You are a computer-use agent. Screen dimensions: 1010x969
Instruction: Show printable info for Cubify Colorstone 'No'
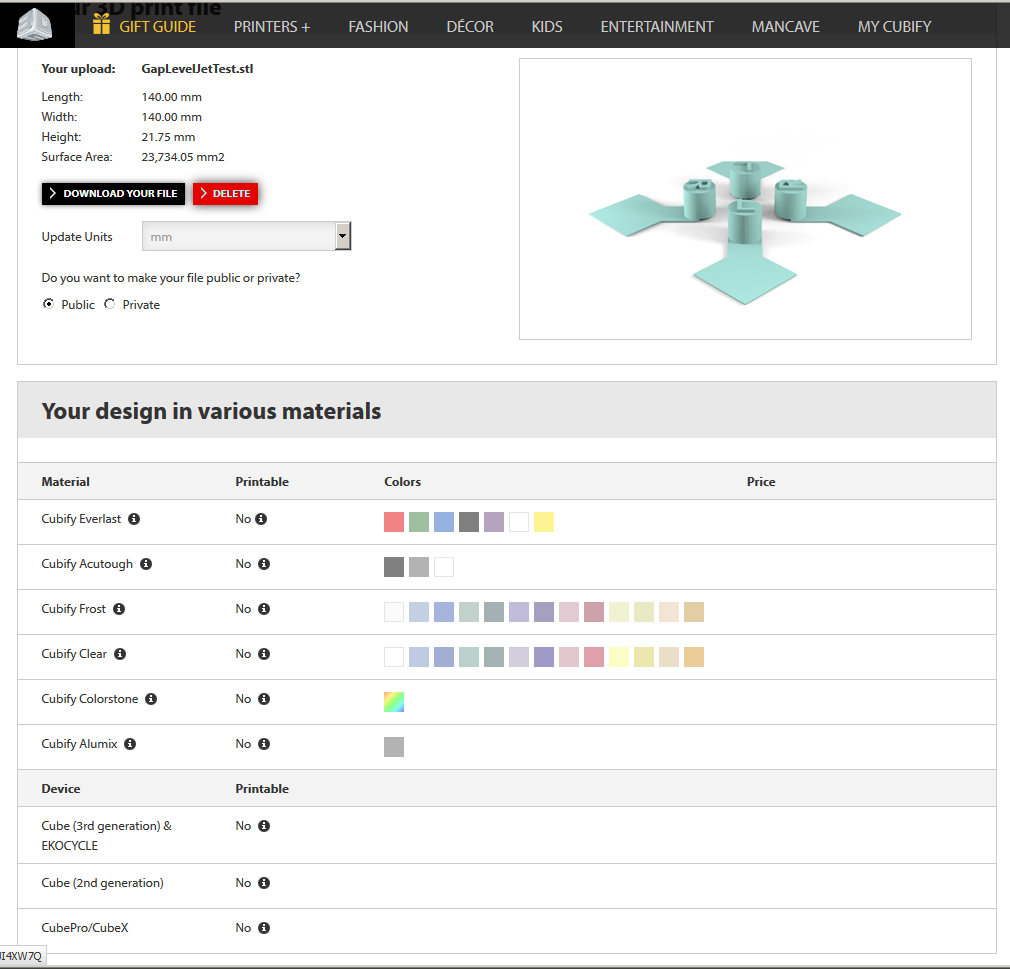pyautogui.click(x=264, y=700)
